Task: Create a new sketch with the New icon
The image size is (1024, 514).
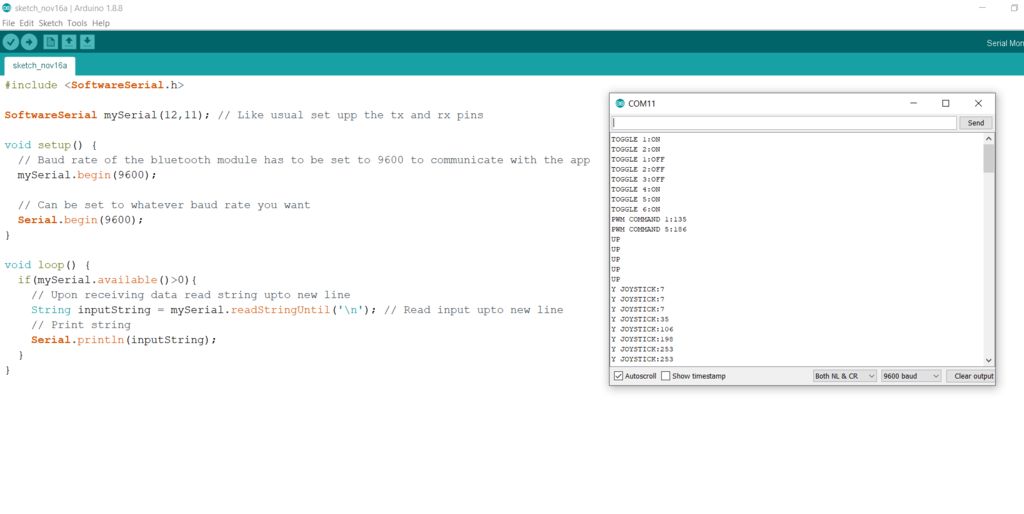Action: (50, 42)
